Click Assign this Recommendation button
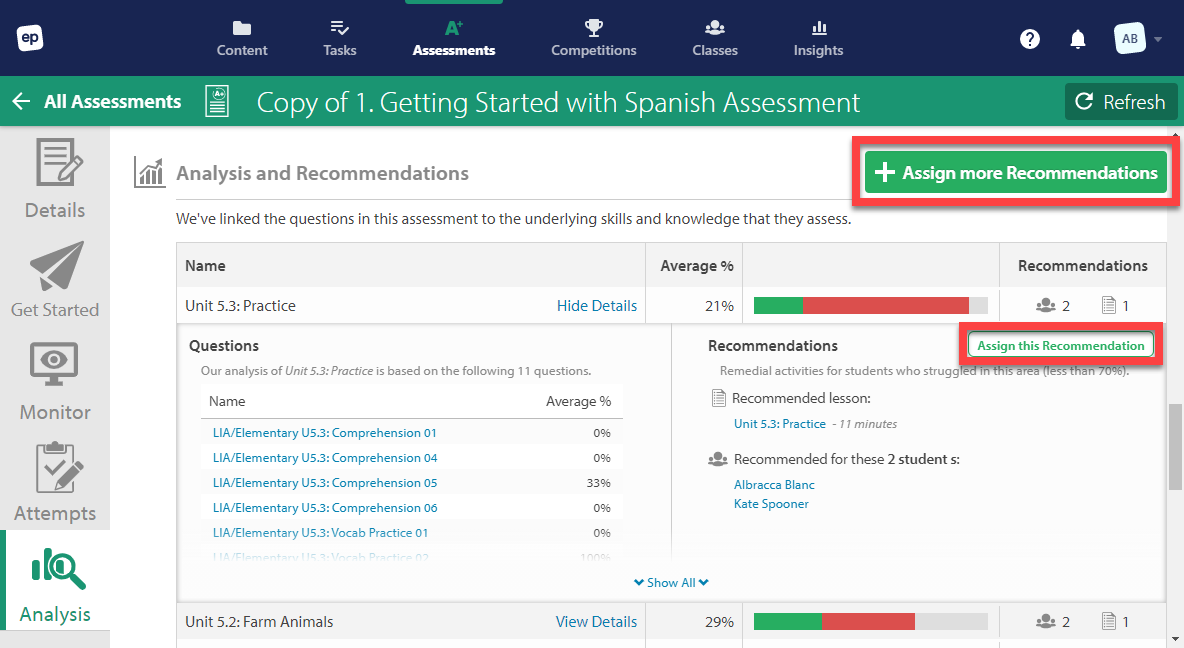 click(x=1061, y=346)
